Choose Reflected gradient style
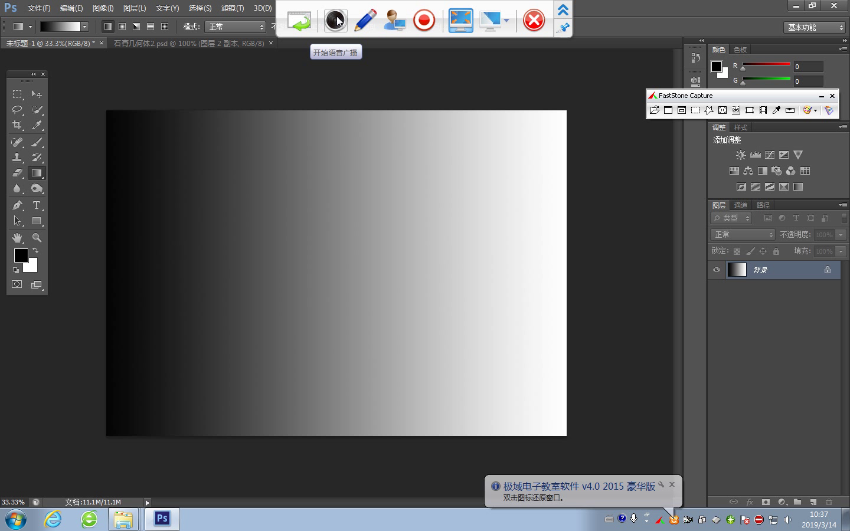Viewport: 850px width, 531px height. [151, 26]
